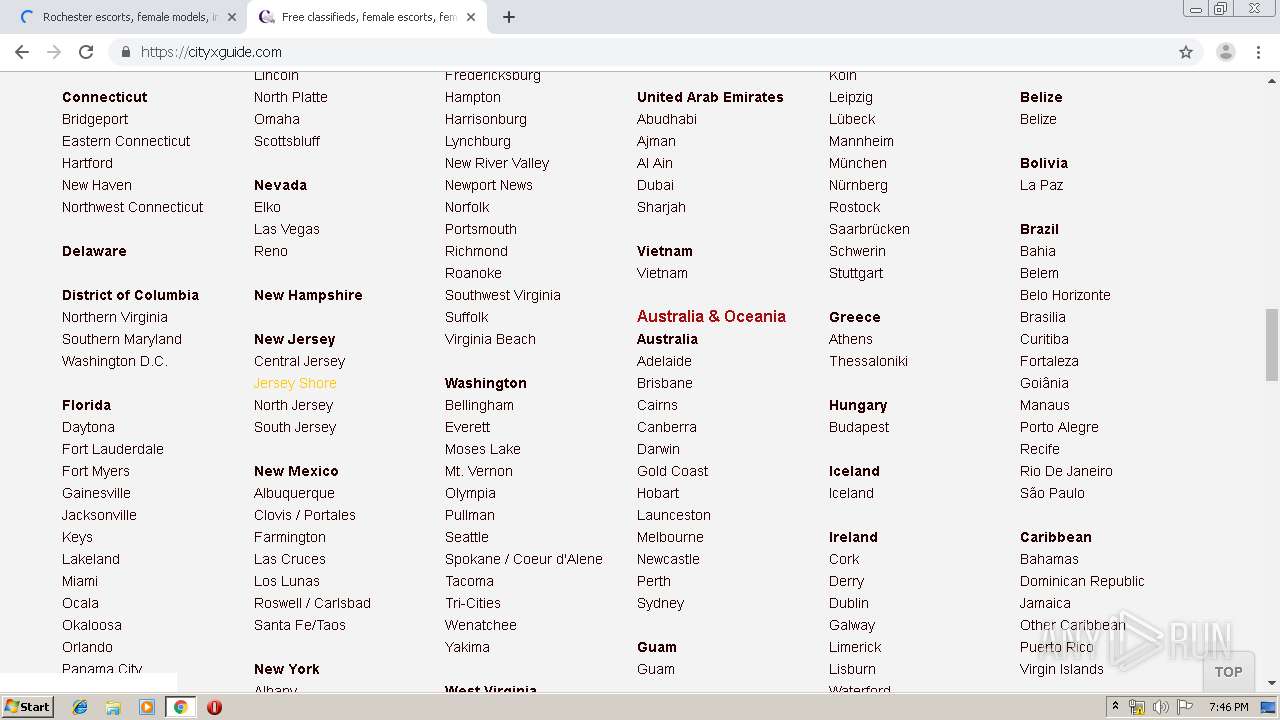
Task: Open media player from taskbar
Action: click(x=147, y=707)
